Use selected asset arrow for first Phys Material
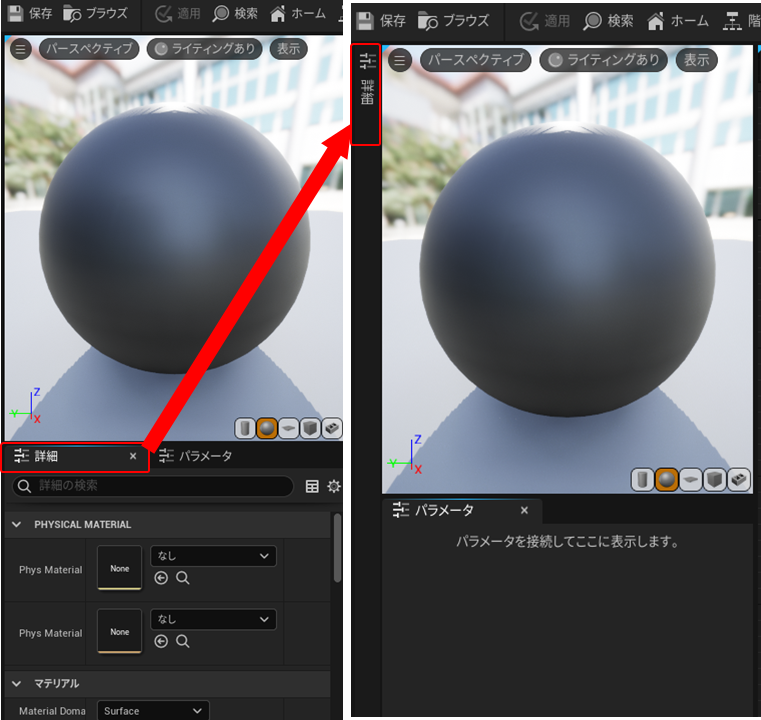Viewport: 761px width, 720px height. [x=161, y=578]
